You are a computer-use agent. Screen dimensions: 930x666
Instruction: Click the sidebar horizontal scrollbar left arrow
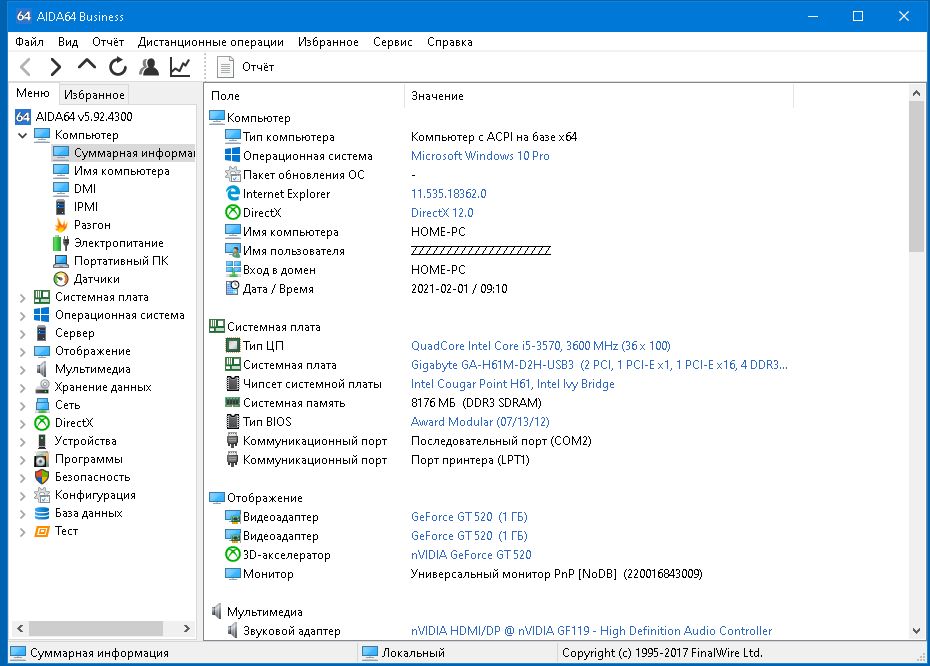tap(20, 628)
